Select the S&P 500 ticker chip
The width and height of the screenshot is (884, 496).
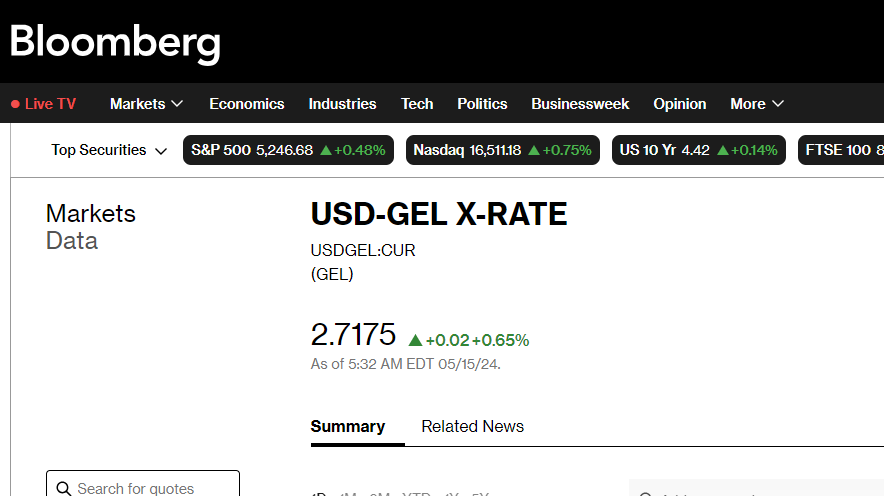tap(288, 150)
